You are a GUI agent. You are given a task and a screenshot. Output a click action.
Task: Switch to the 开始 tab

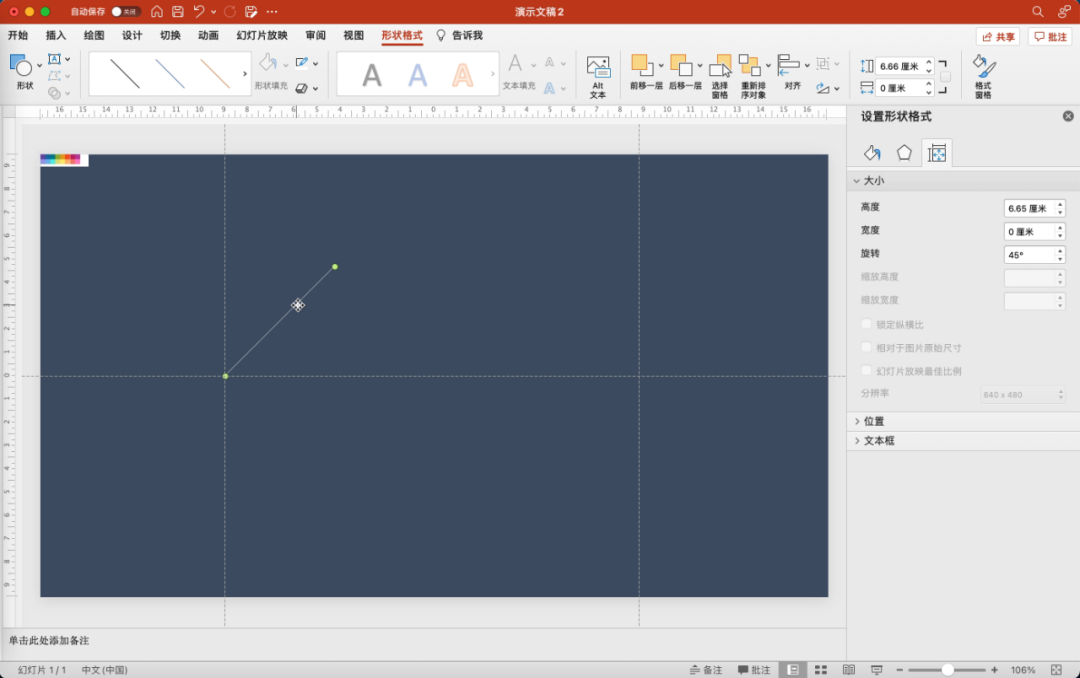18,35
